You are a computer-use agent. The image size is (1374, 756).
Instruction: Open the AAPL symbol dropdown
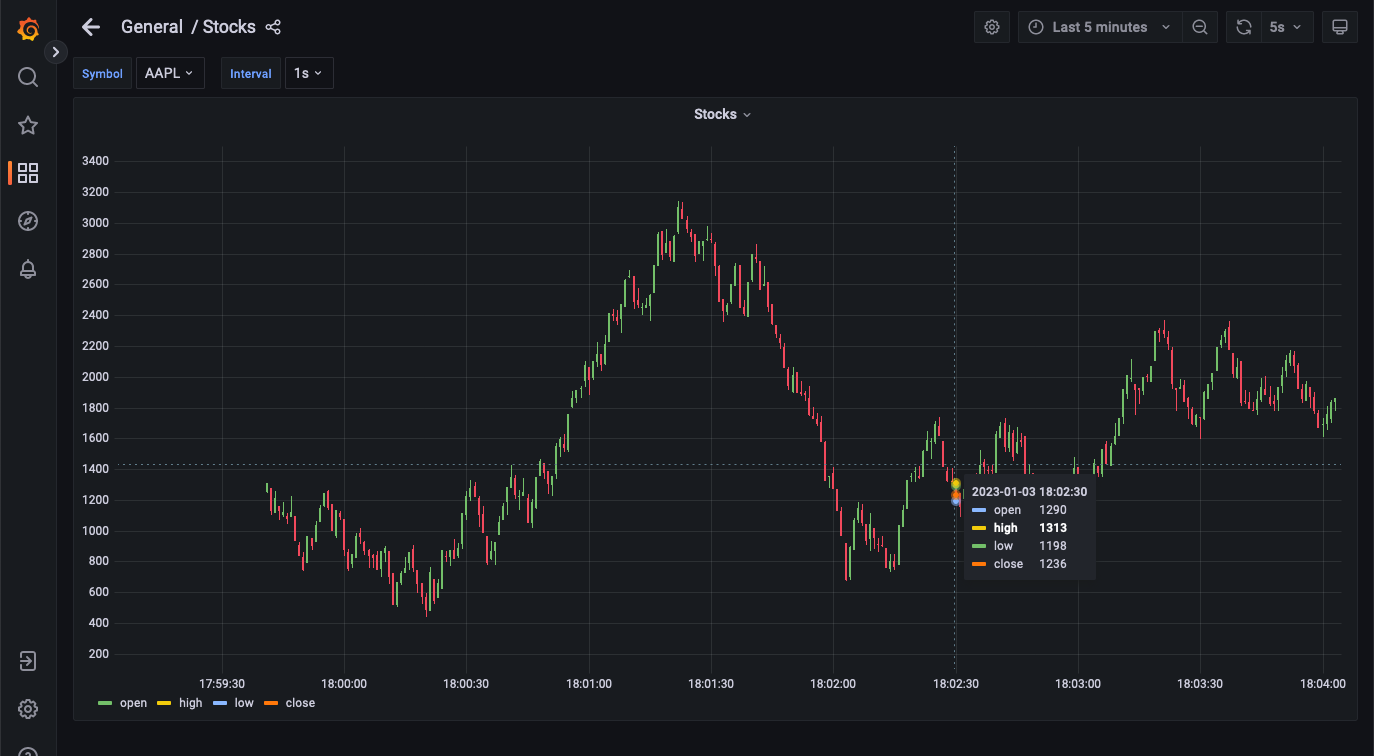[169, 73]
